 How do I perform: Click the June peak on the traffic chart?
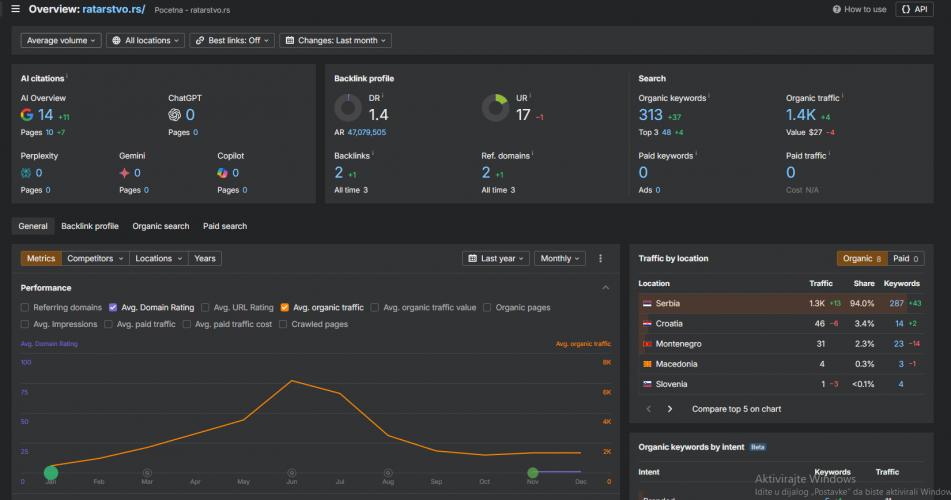point(291,380)
